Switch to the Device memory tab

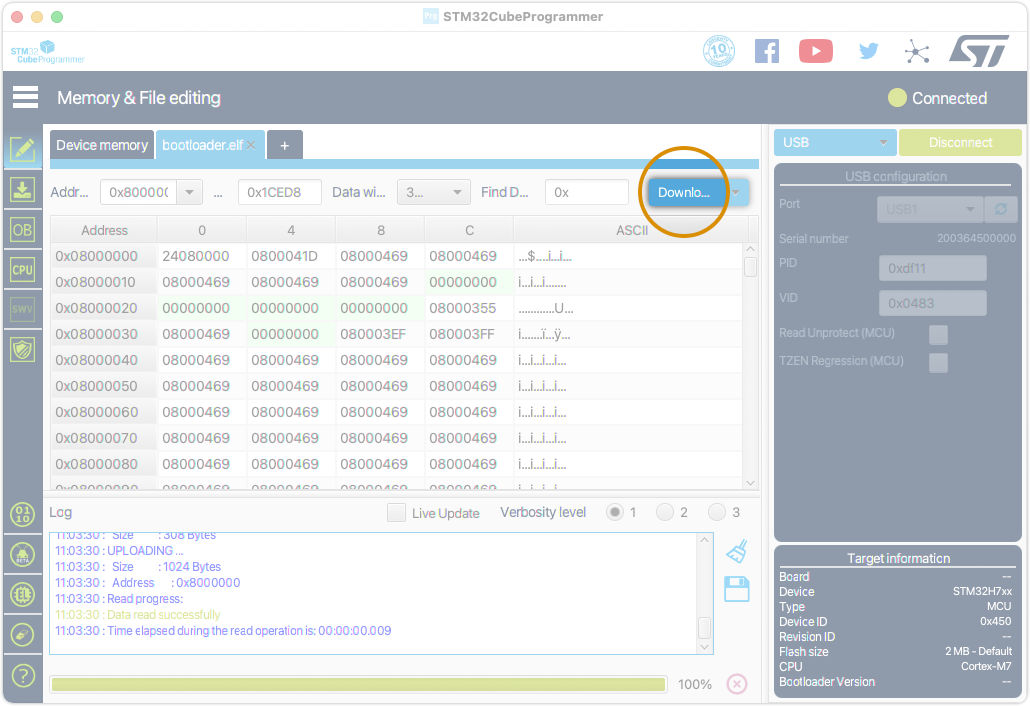point(102,144)
